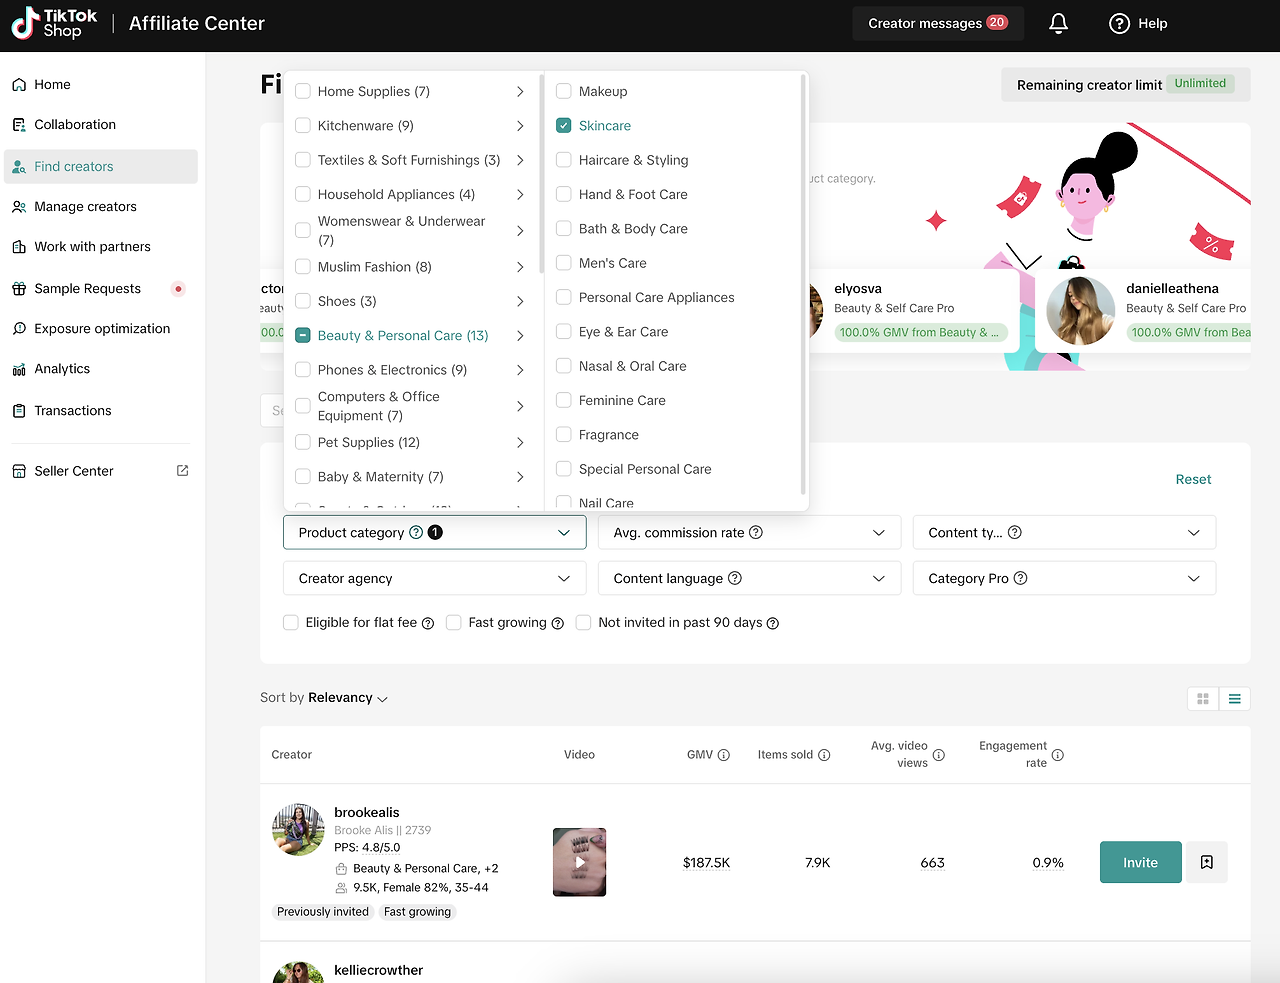Check the Haircare & Styling checkbox
The width and height of the screenshot is (1280, 983).
[x=564, y=160]
